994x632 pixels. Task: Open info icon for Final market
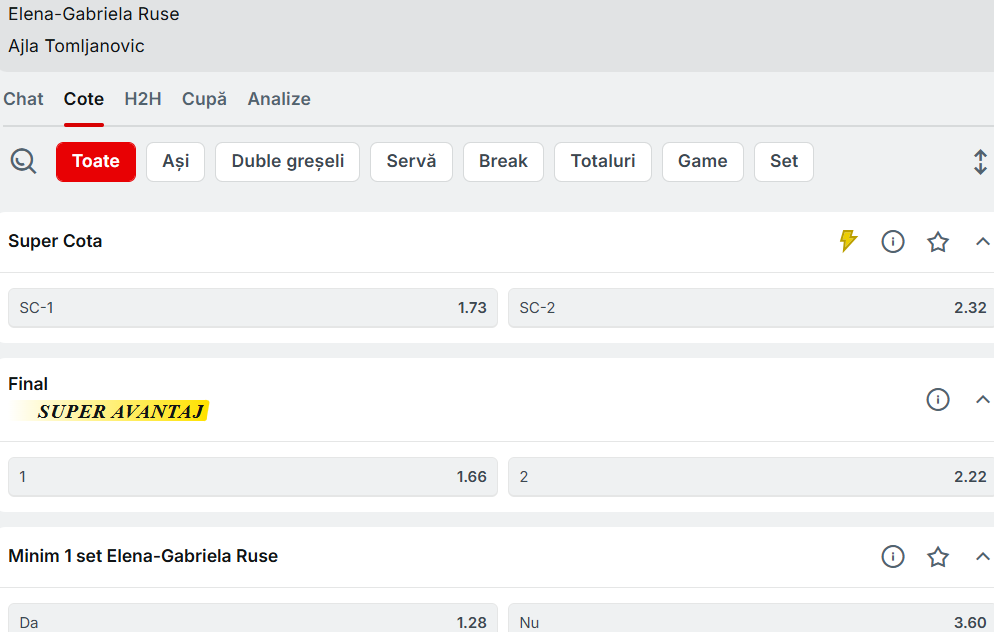click(938, 399)
